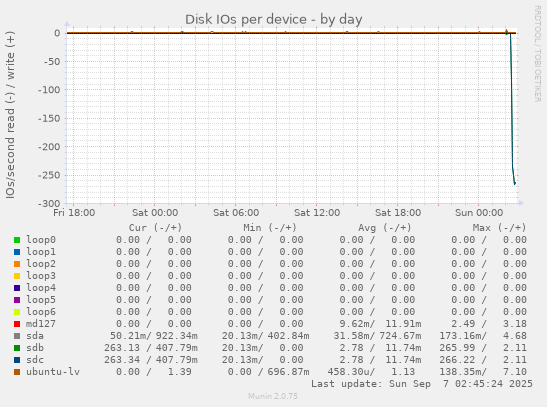Screen dimensions: 547x407
Task: Click the ubuntu-lv max write value 7.10
Action: (515, 372)
